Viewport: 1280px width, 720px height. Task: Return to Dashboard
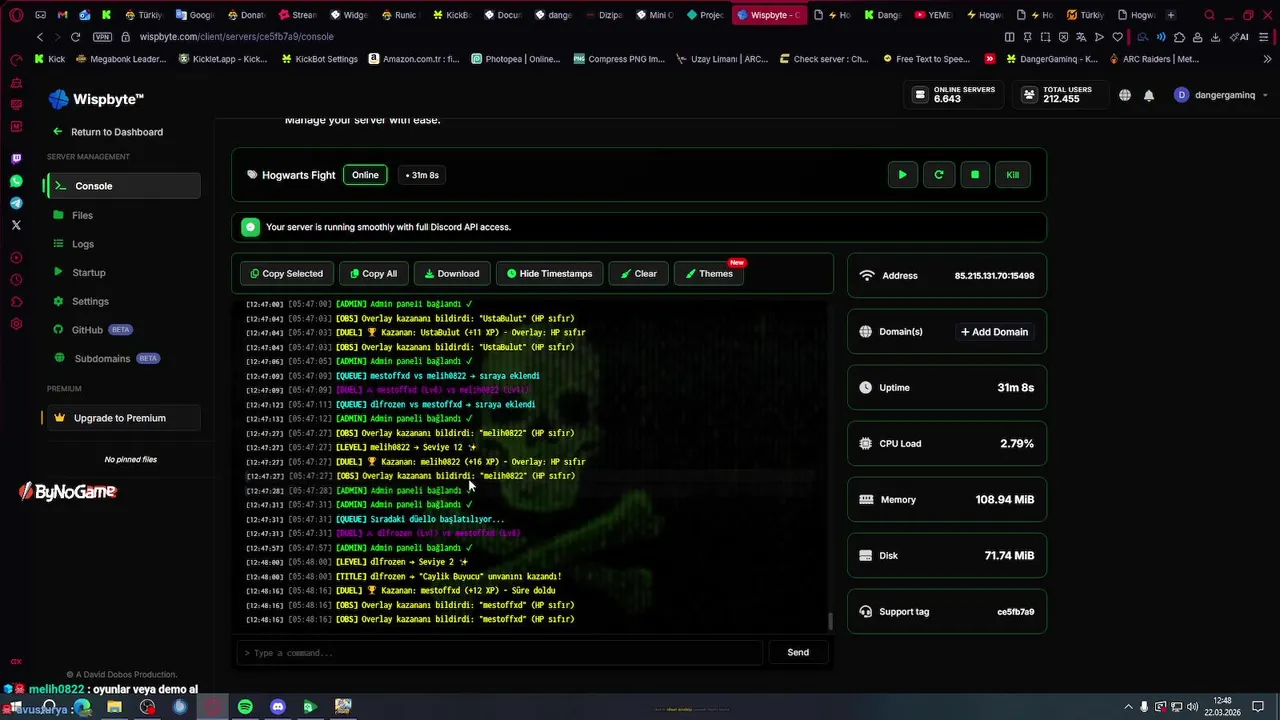108,132
